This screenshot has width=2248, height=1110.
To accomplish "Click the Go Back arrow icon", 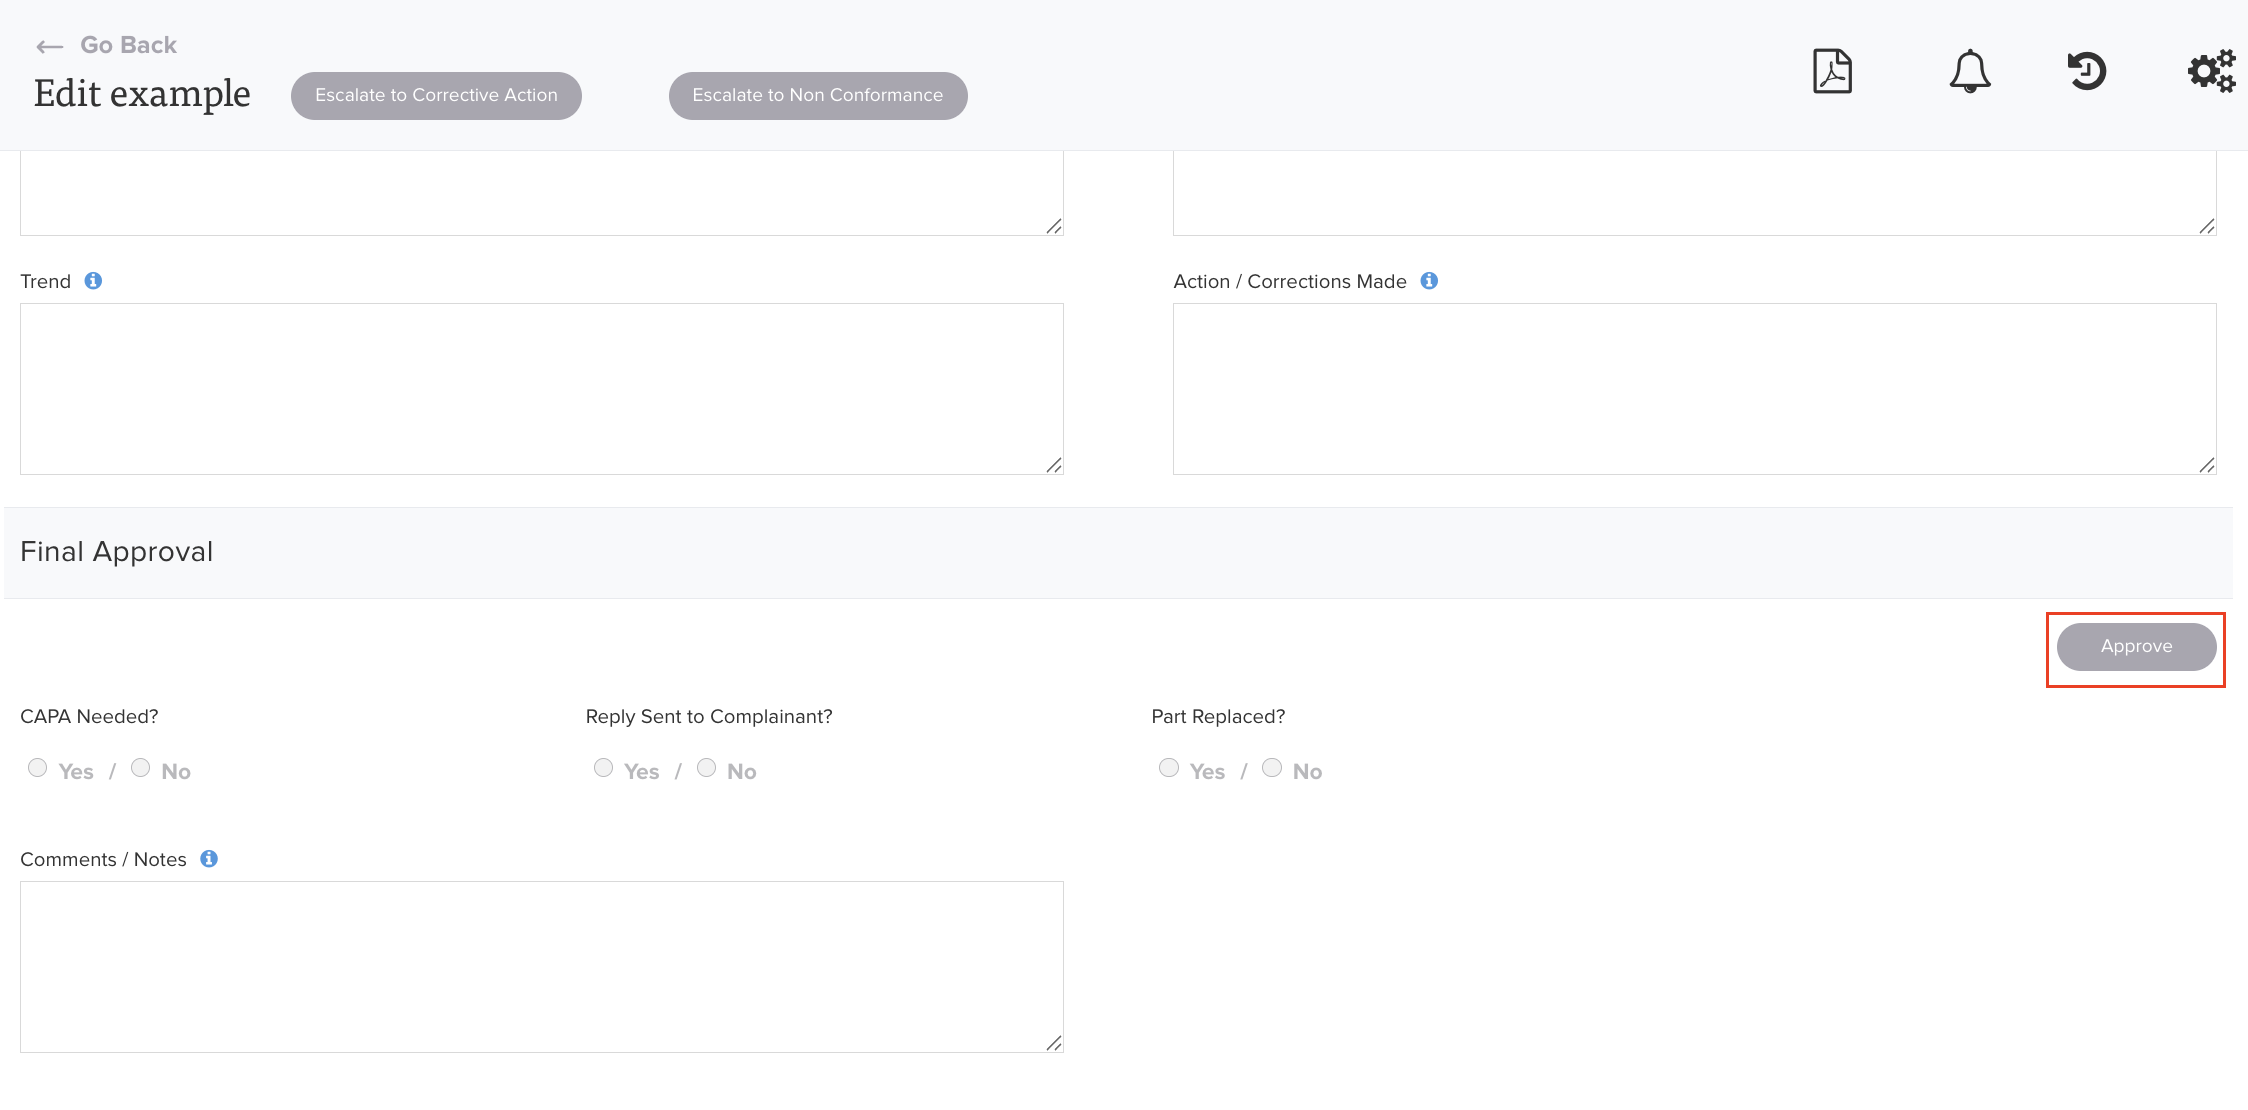I will point(49,47).
